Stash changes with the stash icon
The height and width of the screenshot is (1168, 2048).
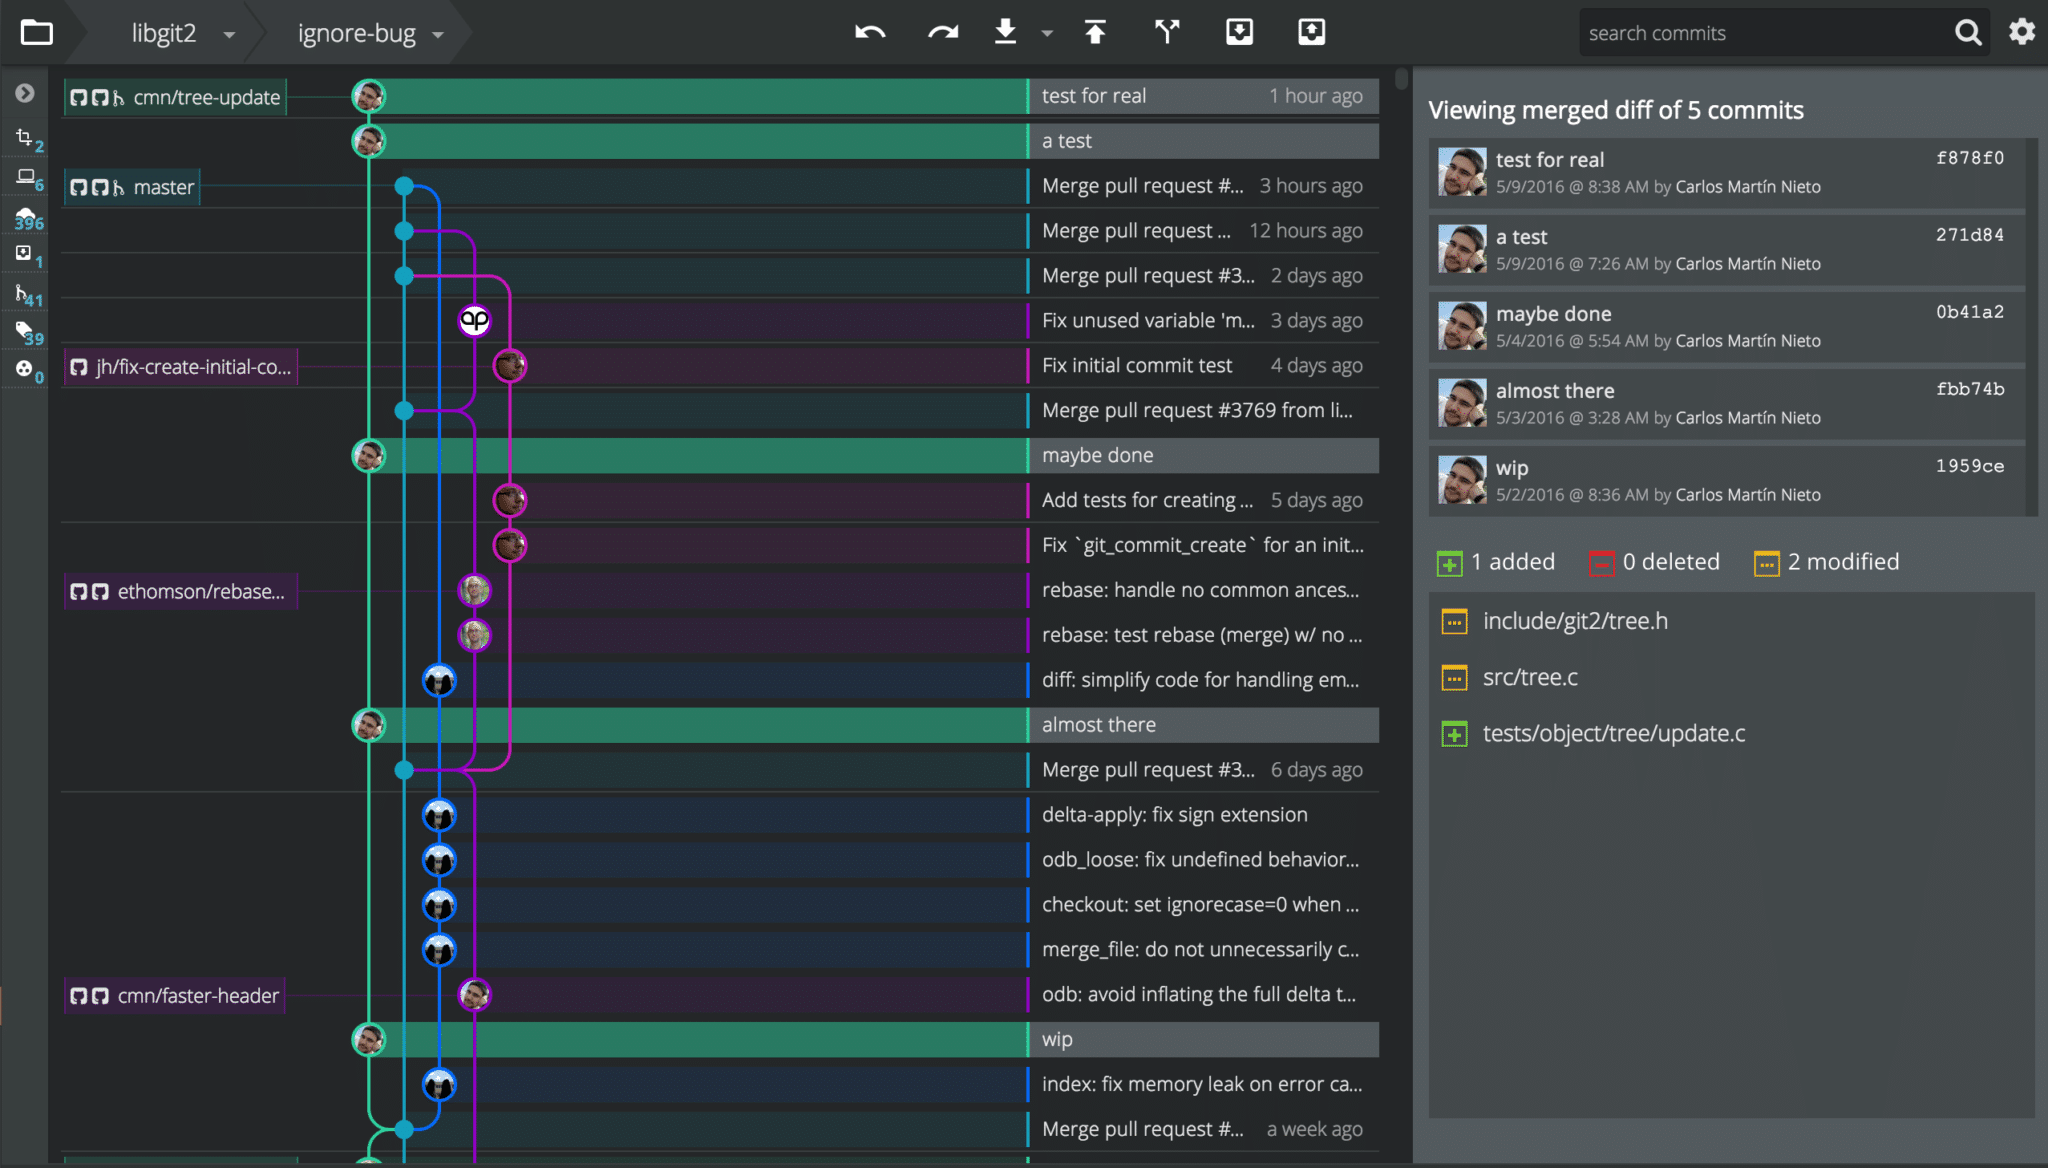point(1239,32)
